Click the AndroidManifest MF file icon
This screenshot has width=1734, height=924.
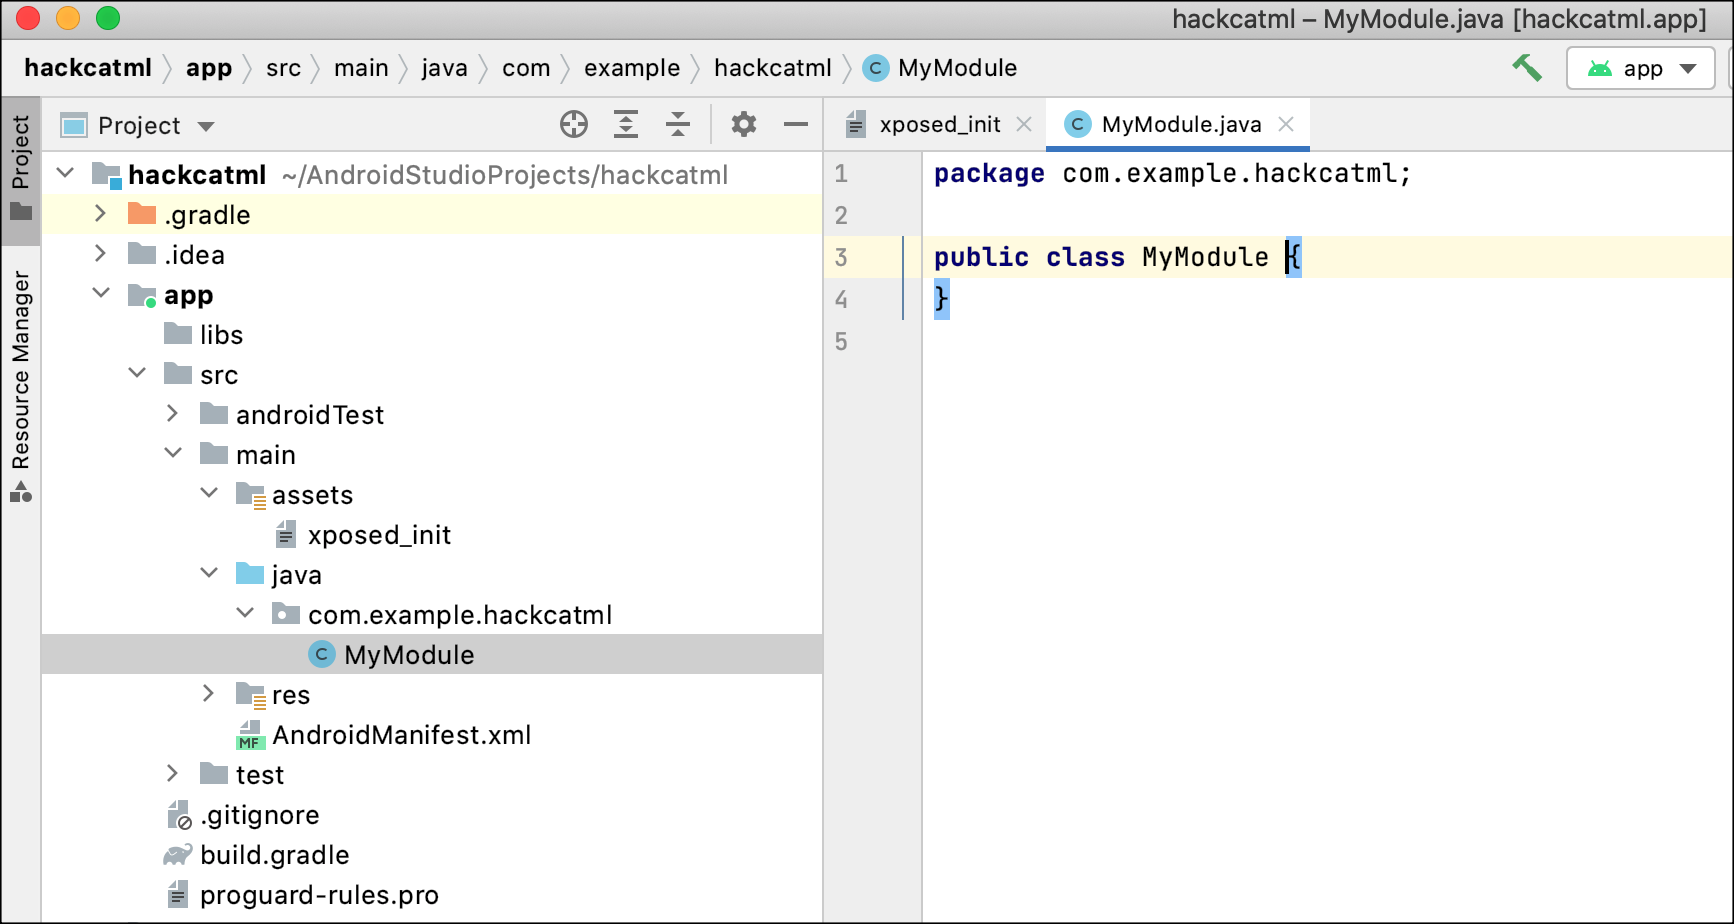point(250,735)
